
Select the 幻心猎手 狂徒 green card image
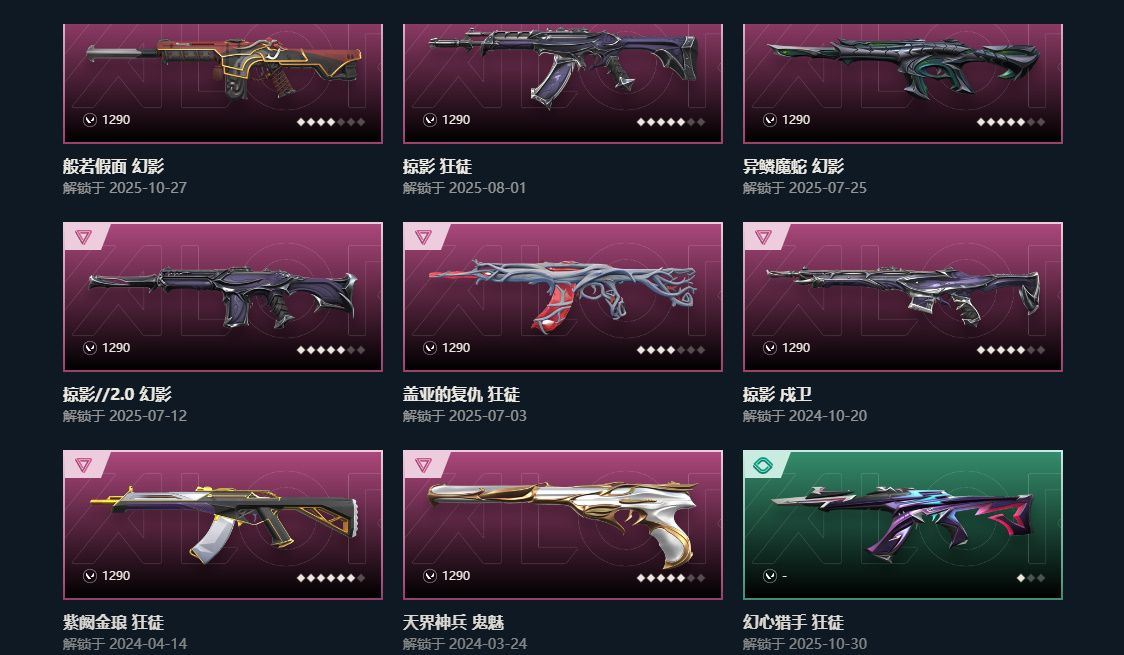[x=902, y=525]
